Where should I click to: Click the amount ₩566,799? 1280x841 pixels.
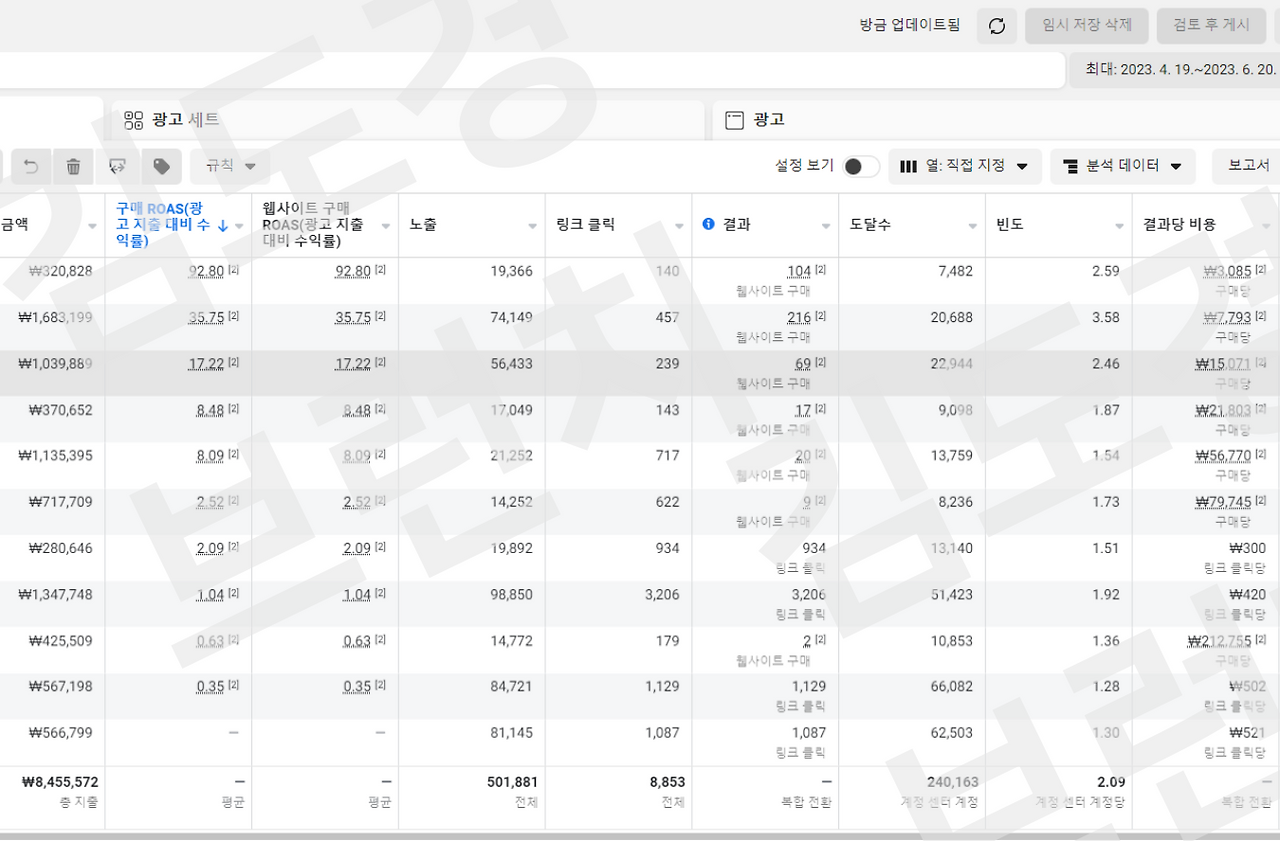[61, 732]
